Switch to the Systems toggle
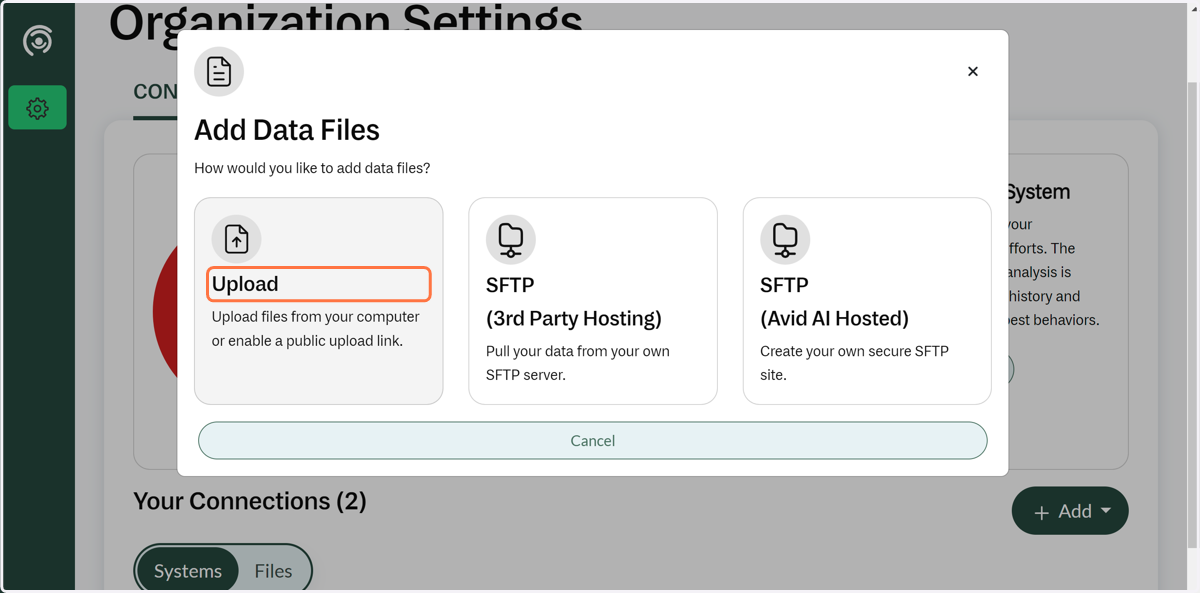Image resolution: width=1200 pixels, height=593 pixels. (x=188, y=571)
